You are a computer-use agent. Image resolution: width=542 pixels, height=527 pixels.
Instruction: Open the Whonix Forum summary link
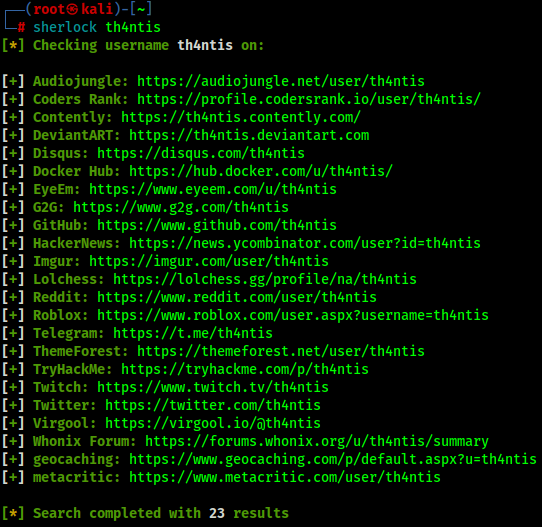(x=317, y=441)
